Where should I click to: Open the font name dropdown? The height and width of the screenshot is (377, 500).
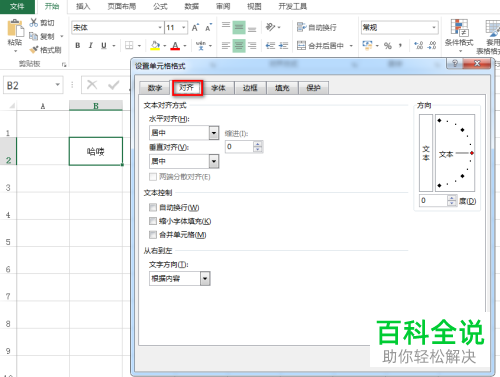point(160,28)
